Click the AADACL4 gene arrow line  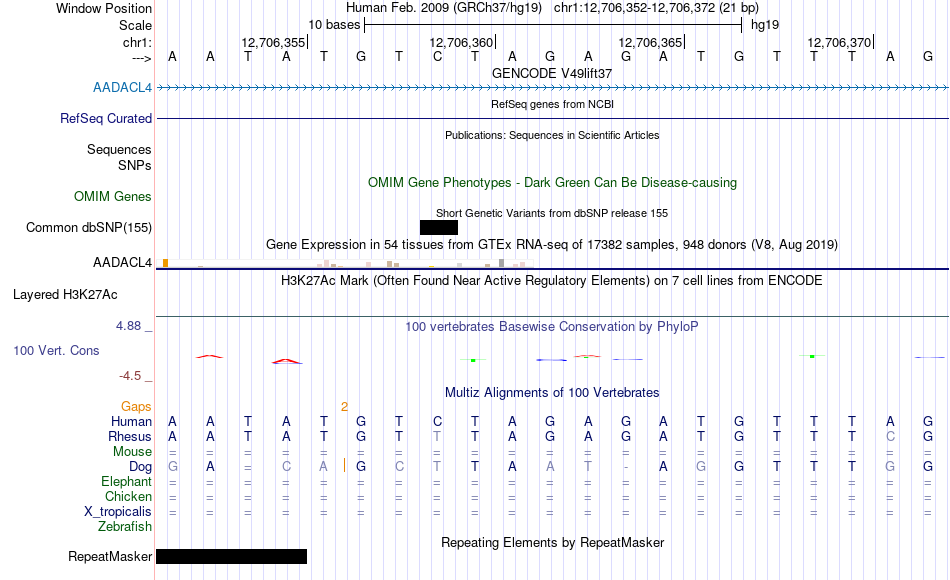tap(553, 87)
